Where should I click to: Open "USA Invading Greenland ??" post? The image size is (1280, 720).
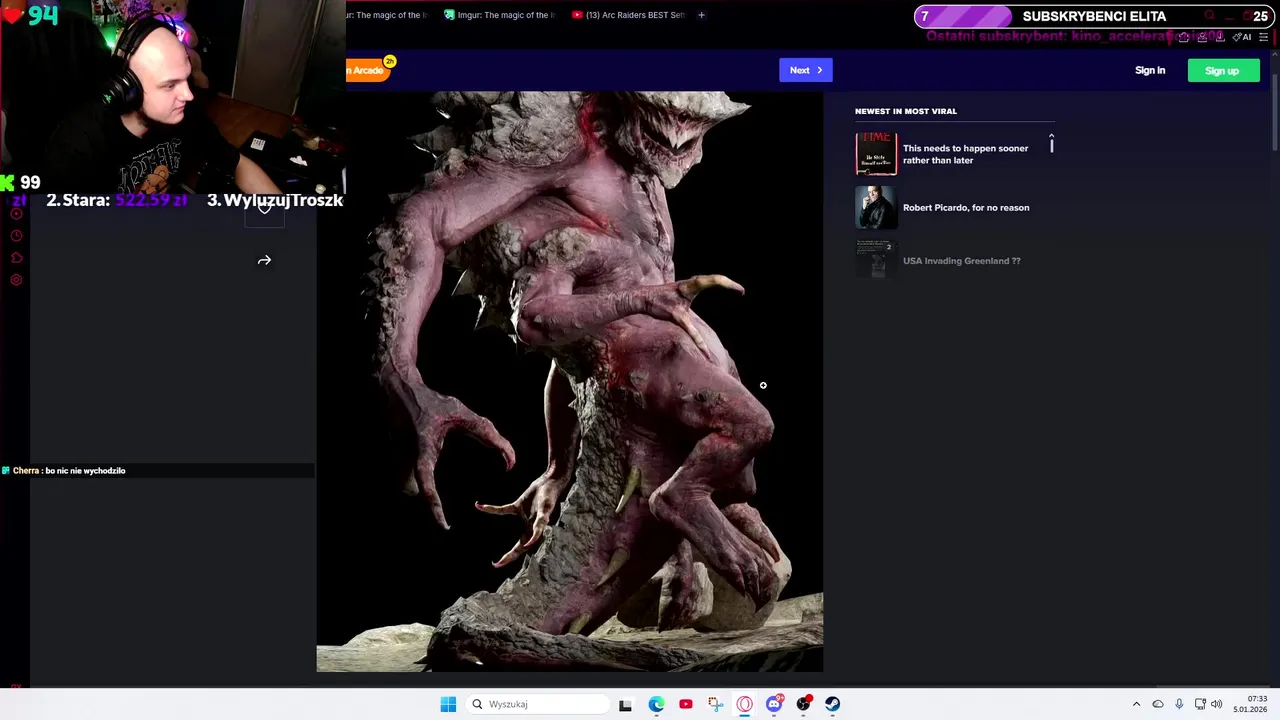coord(961,261)
